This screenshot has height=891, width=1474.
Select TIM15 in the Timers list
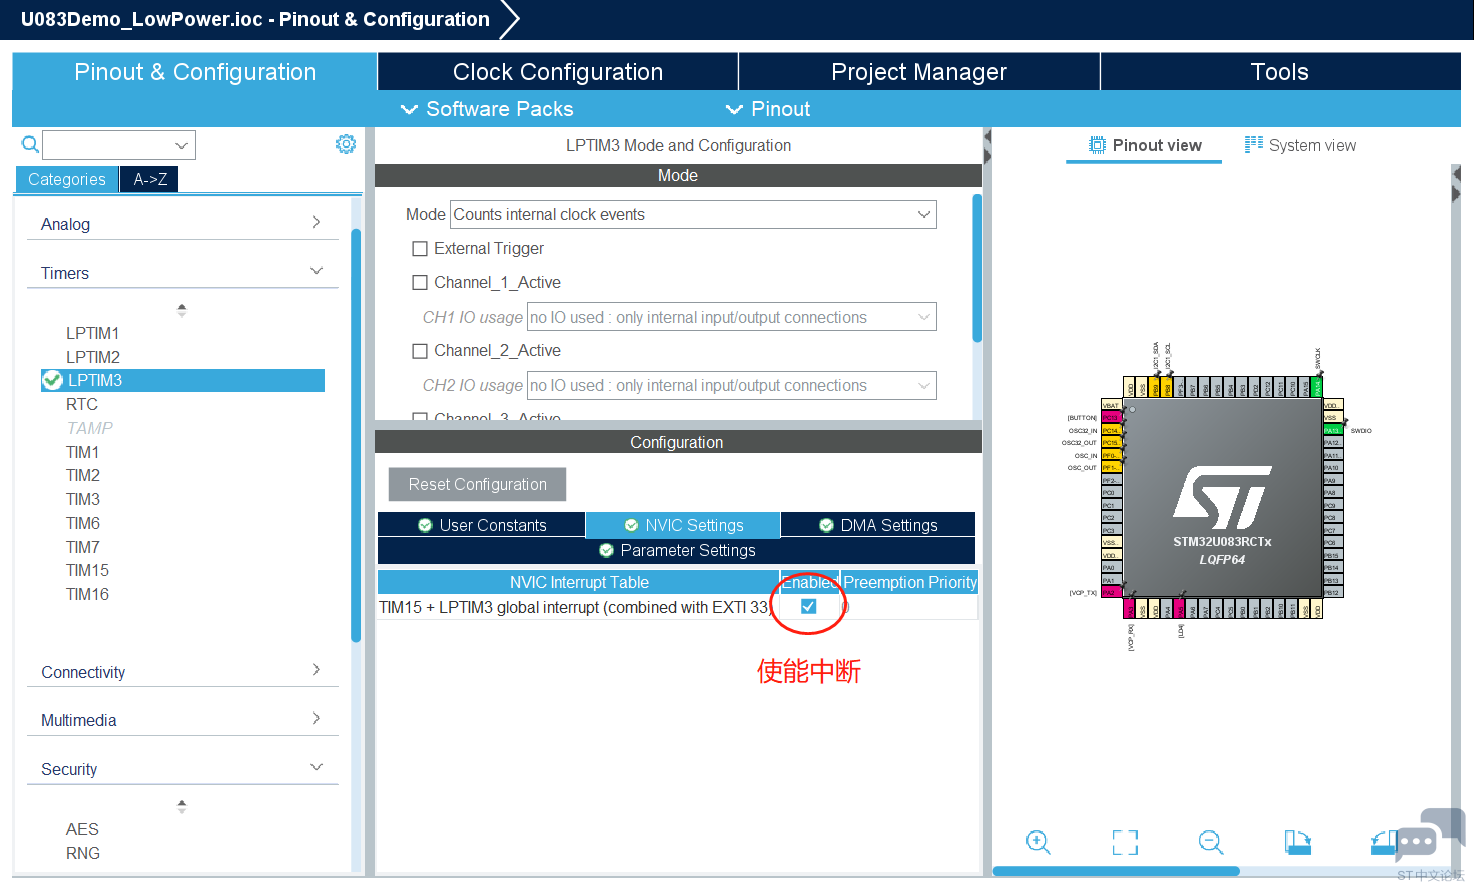[88, 570]
